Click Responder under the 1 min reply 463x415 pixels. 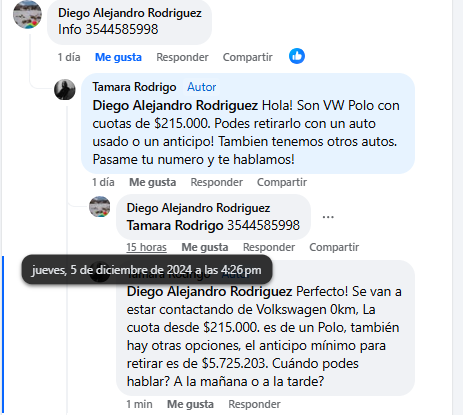click(x=254, y=404)
